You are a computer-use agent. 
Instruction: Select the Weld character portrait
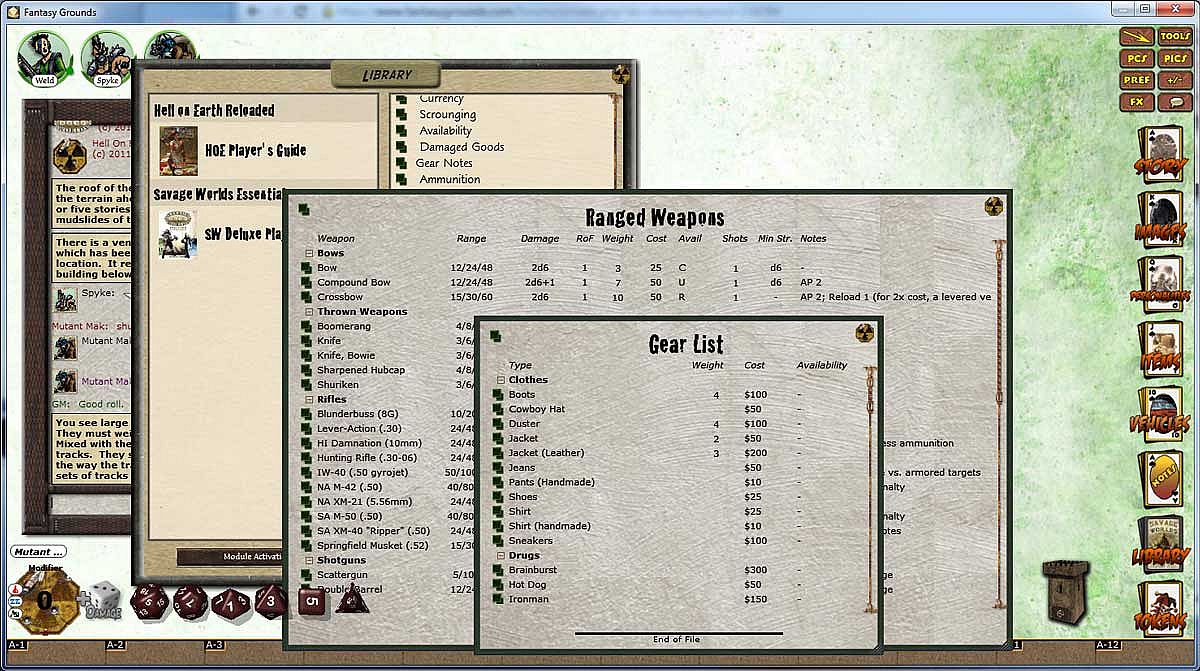pyautogui.click(x=44, y=58)
